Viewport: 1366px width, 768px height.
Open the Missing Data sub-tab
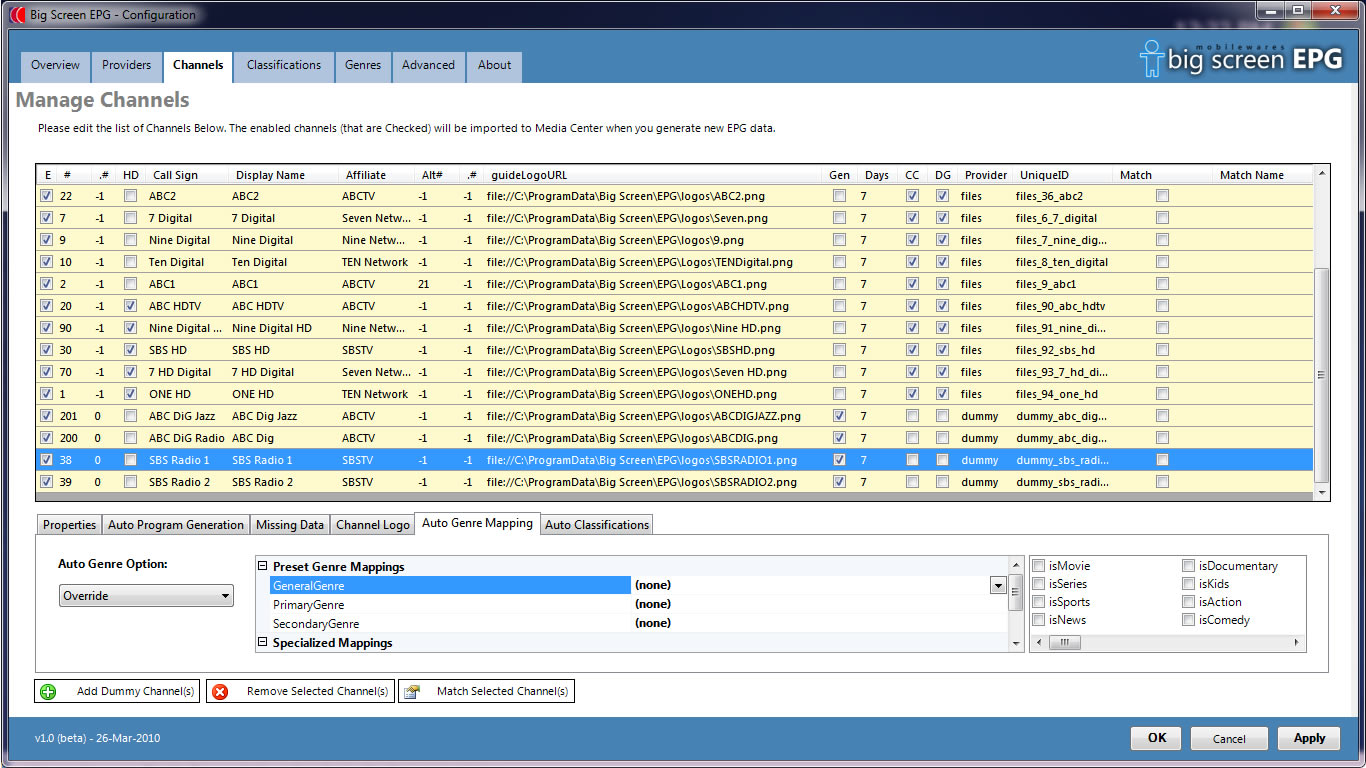coord(290,525)
